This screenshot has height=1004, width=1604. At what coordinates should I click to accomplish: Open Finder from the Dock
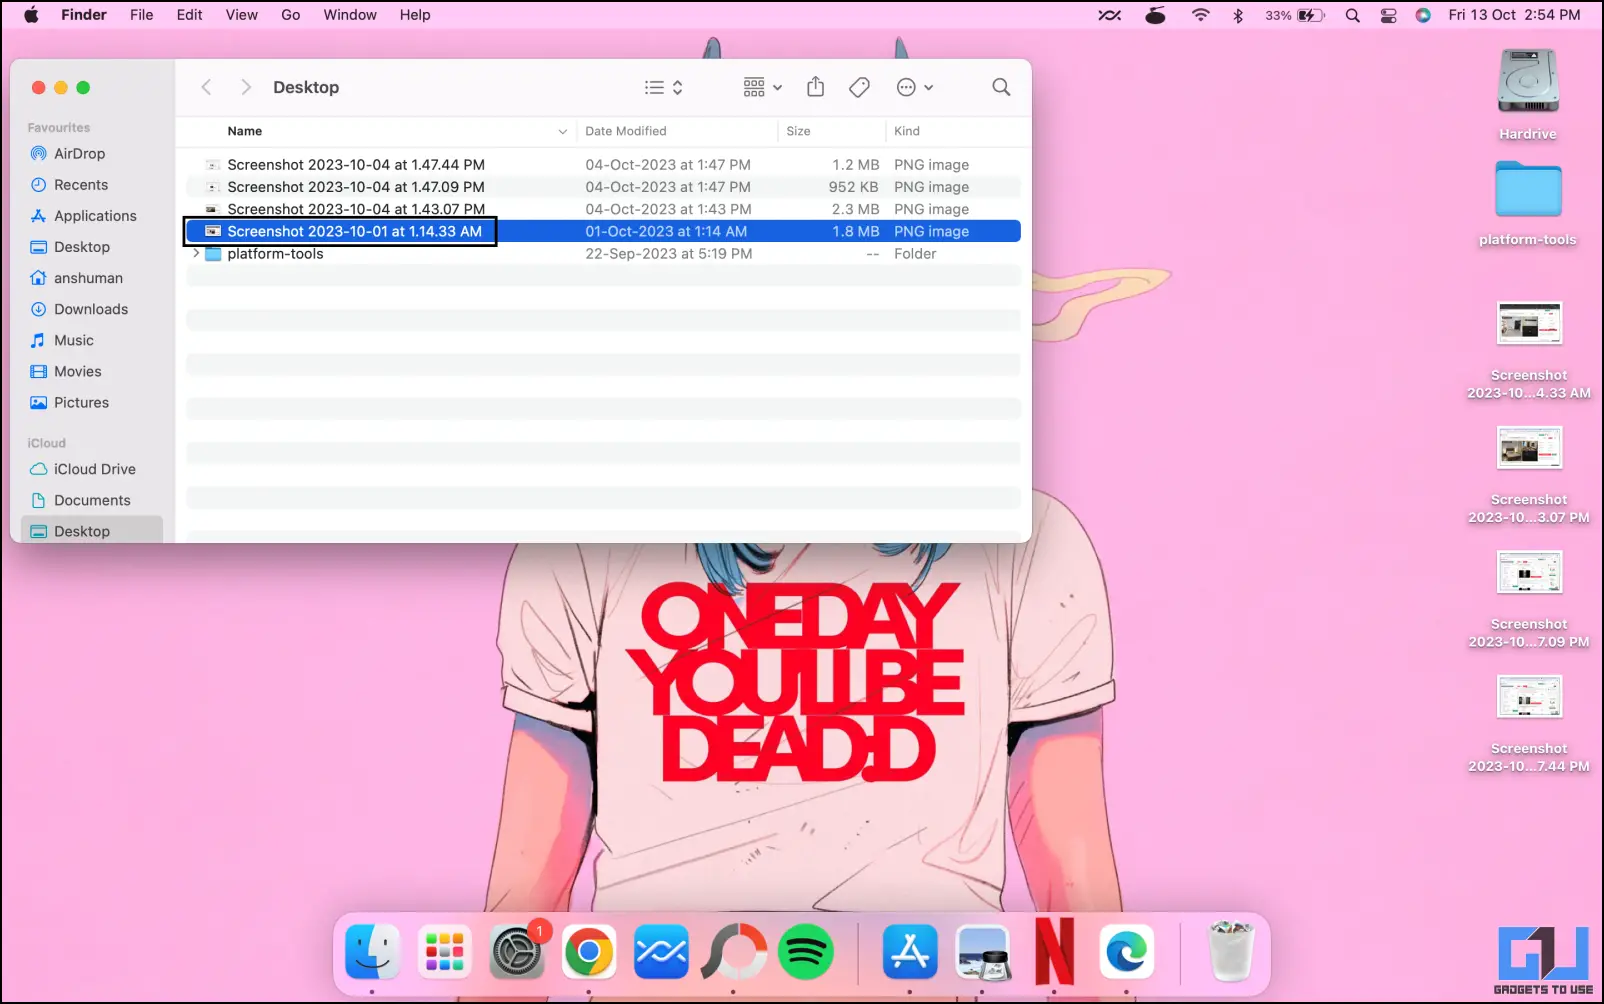[372, 951]
